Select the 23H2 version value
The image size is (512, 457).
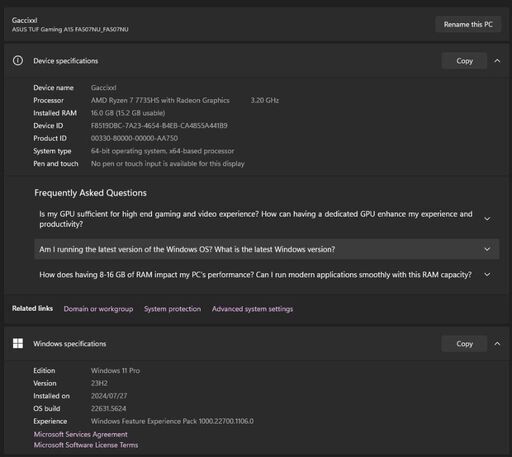[99, 383]
